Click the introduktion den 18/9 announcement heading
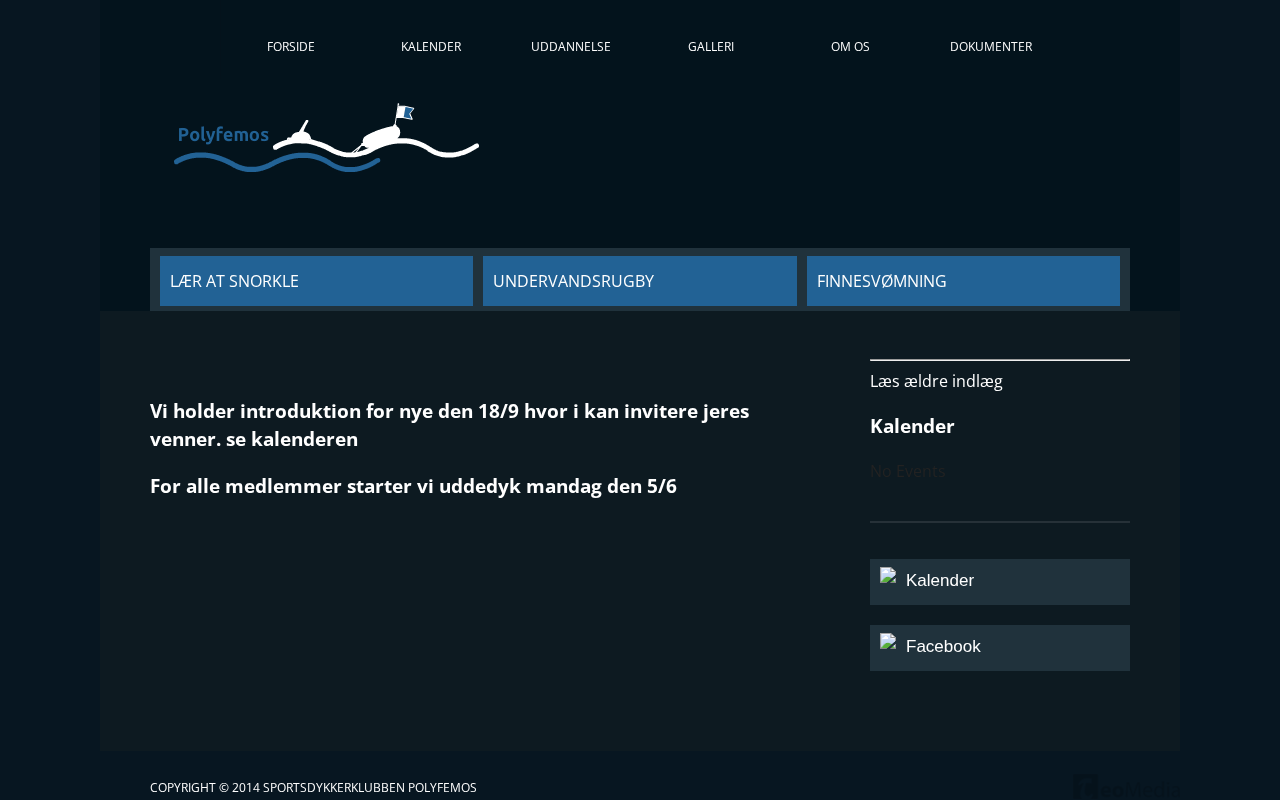The height and width of the screenshot is (800, 1280). coord(450,425)
